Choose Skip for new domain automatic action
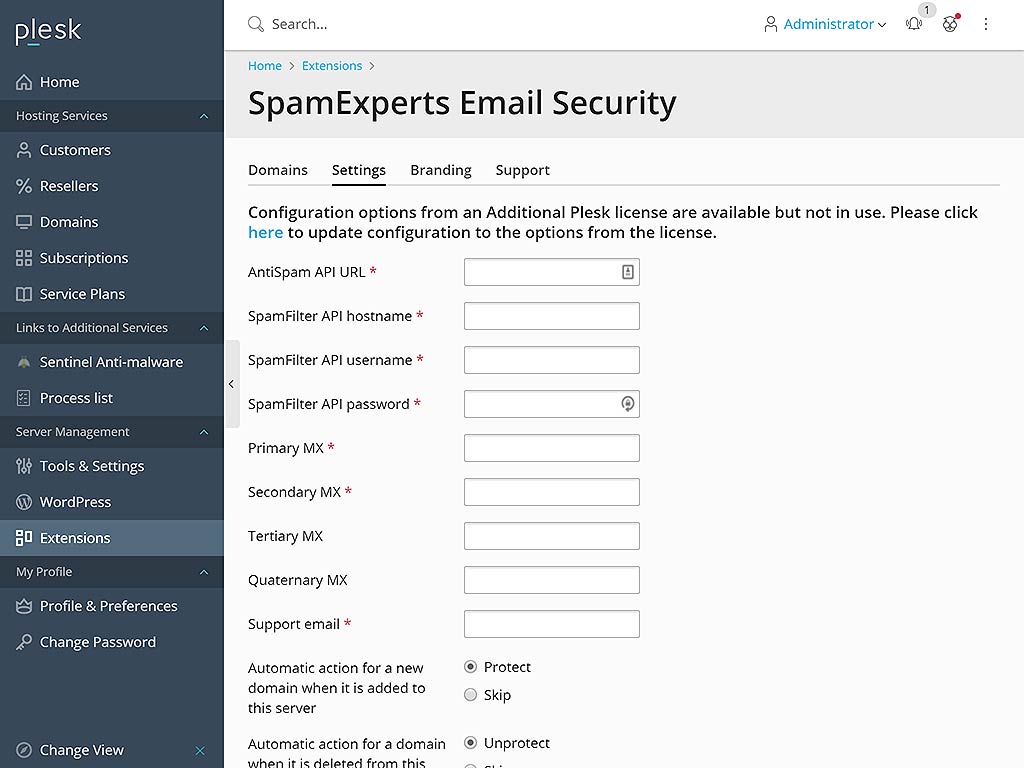The image size is (1024, 768). click(470, 695)
